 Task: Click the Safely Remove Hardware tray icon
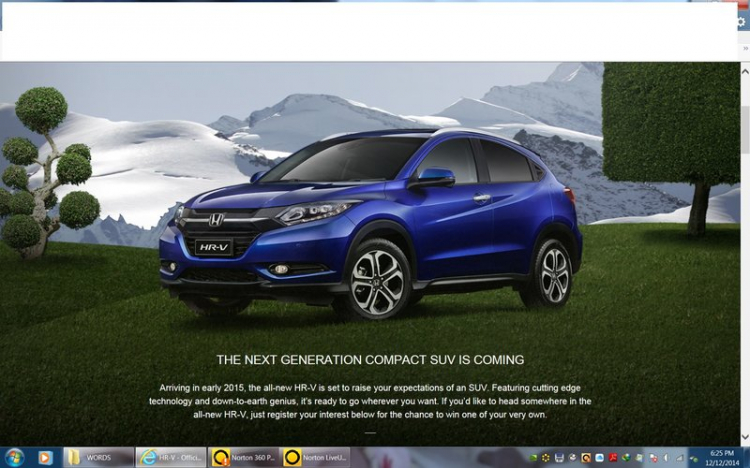(x=694, y=459)
